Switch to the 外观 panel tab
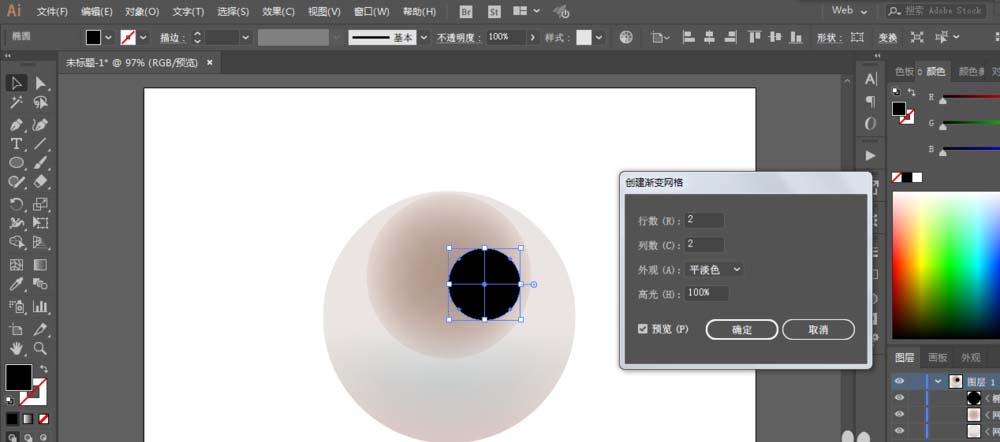1000x442 pixels. coord(971,357)
